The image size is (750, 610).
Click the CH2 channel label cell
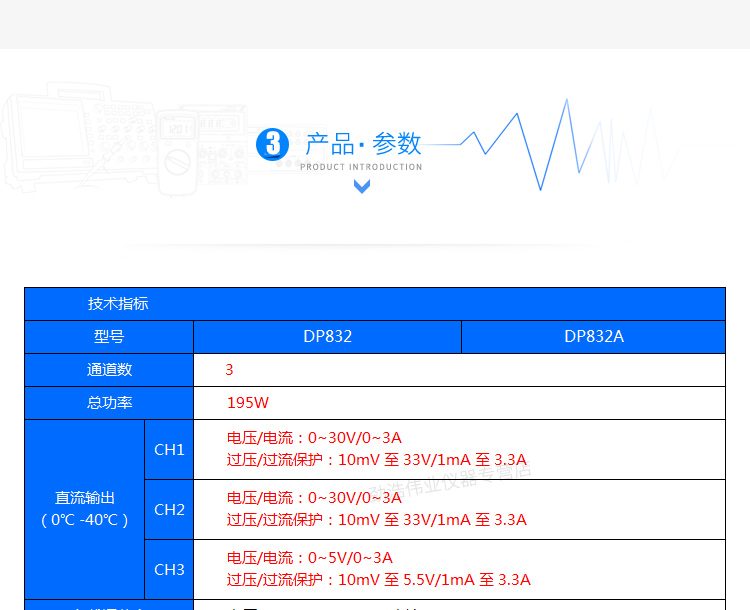coord(169,509)
